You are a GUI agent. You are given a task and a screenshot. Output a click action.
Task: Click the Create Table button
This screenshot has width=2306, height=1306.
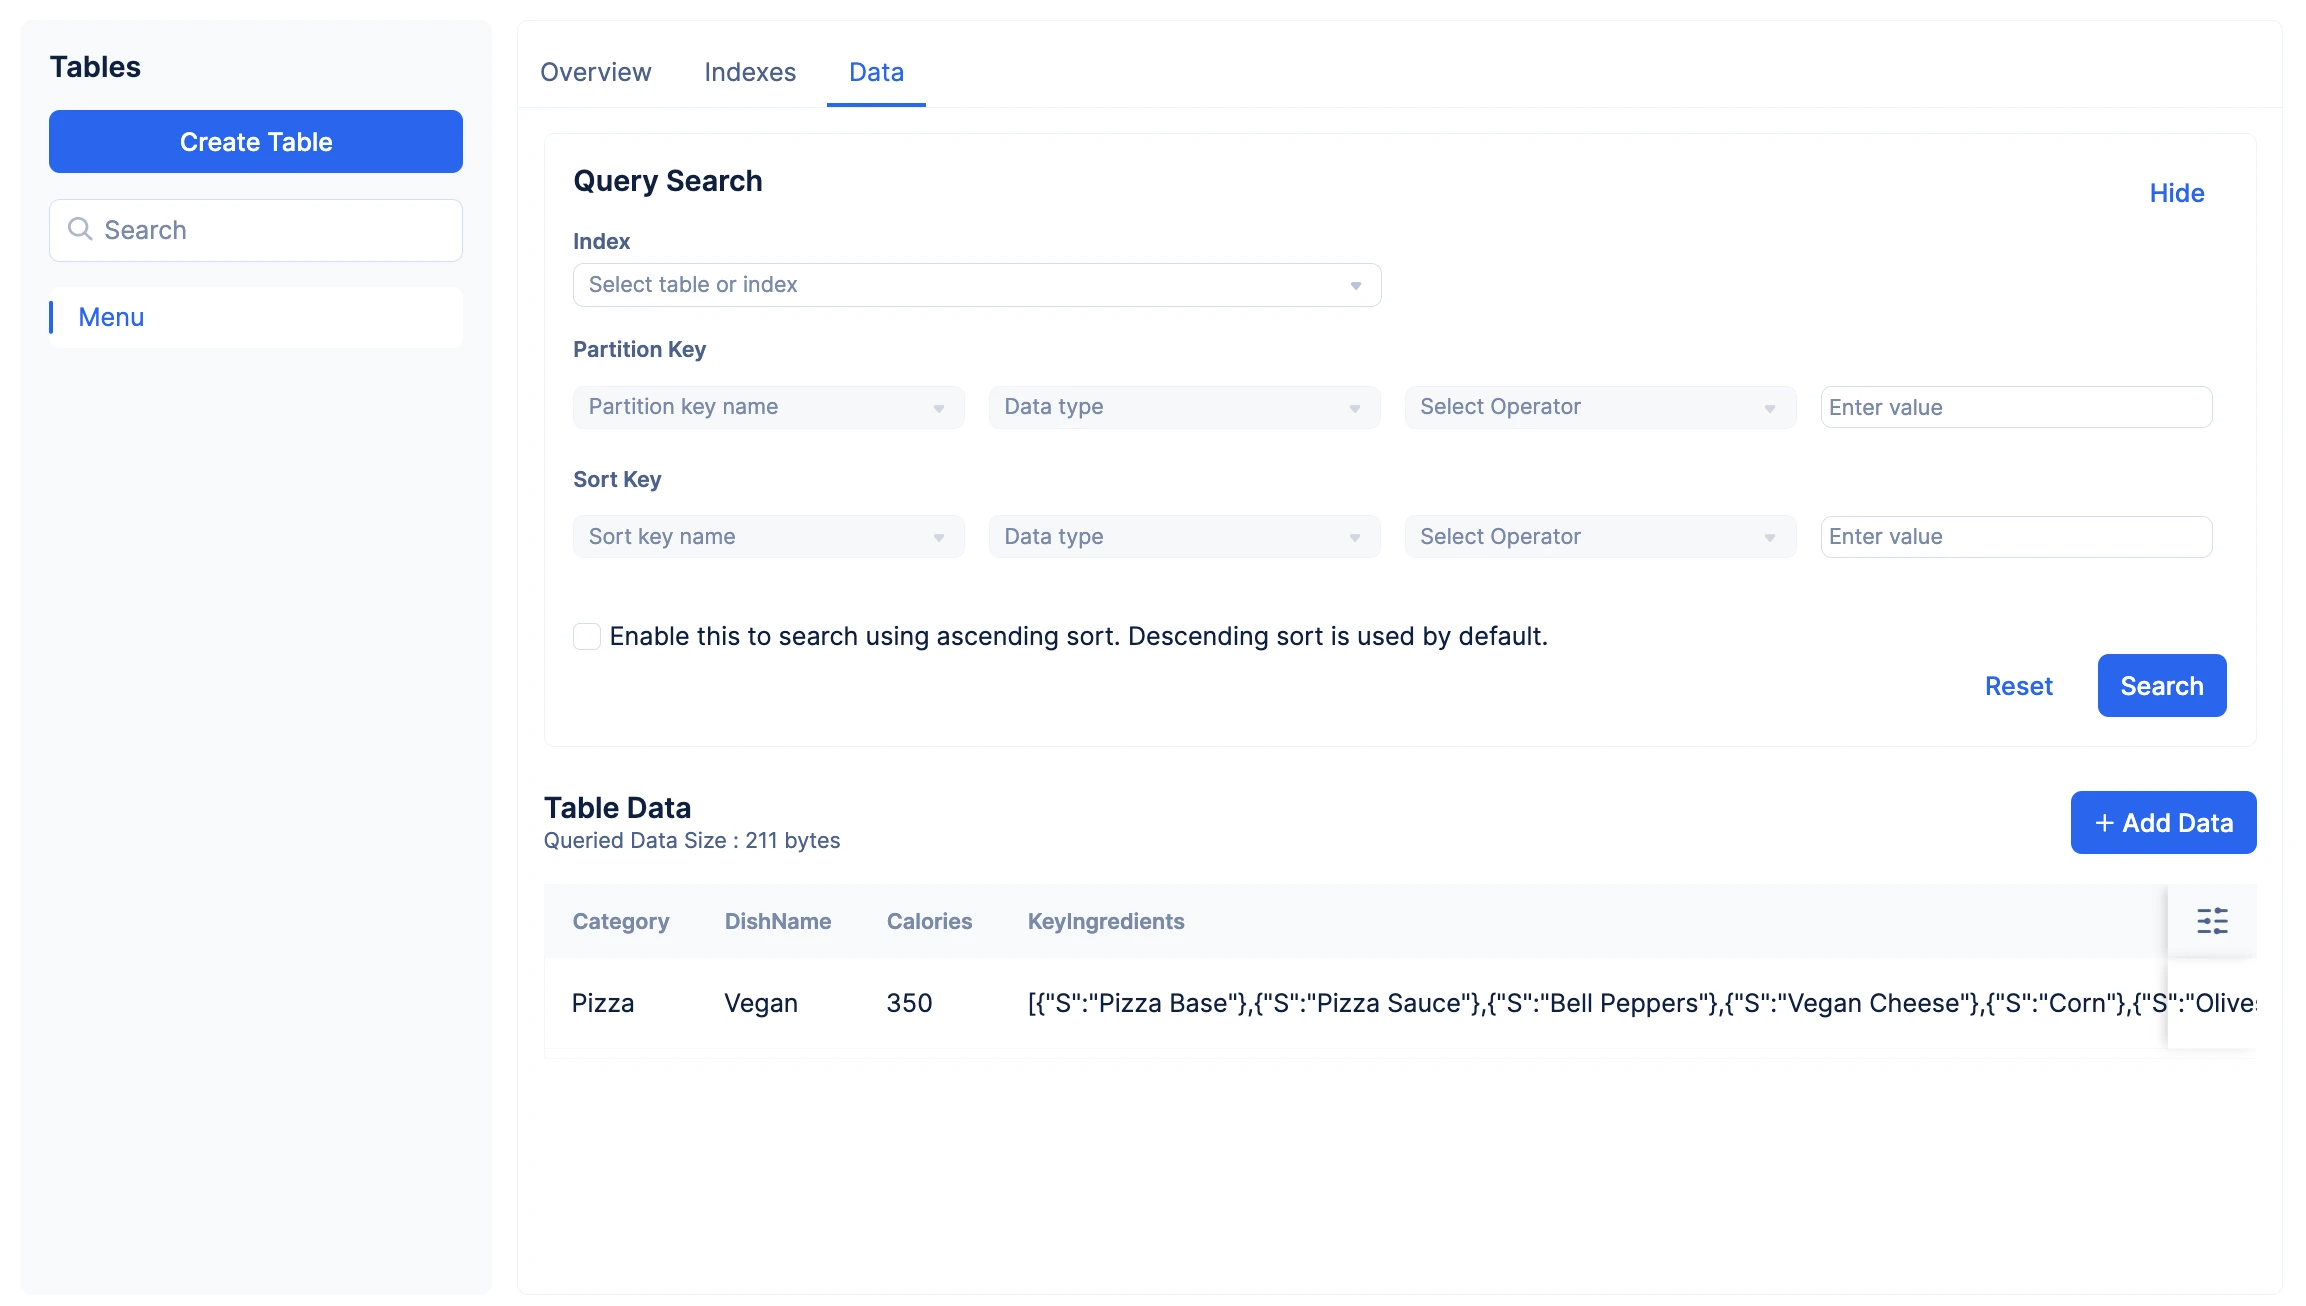pyautogui.click(x=256, y=141)
